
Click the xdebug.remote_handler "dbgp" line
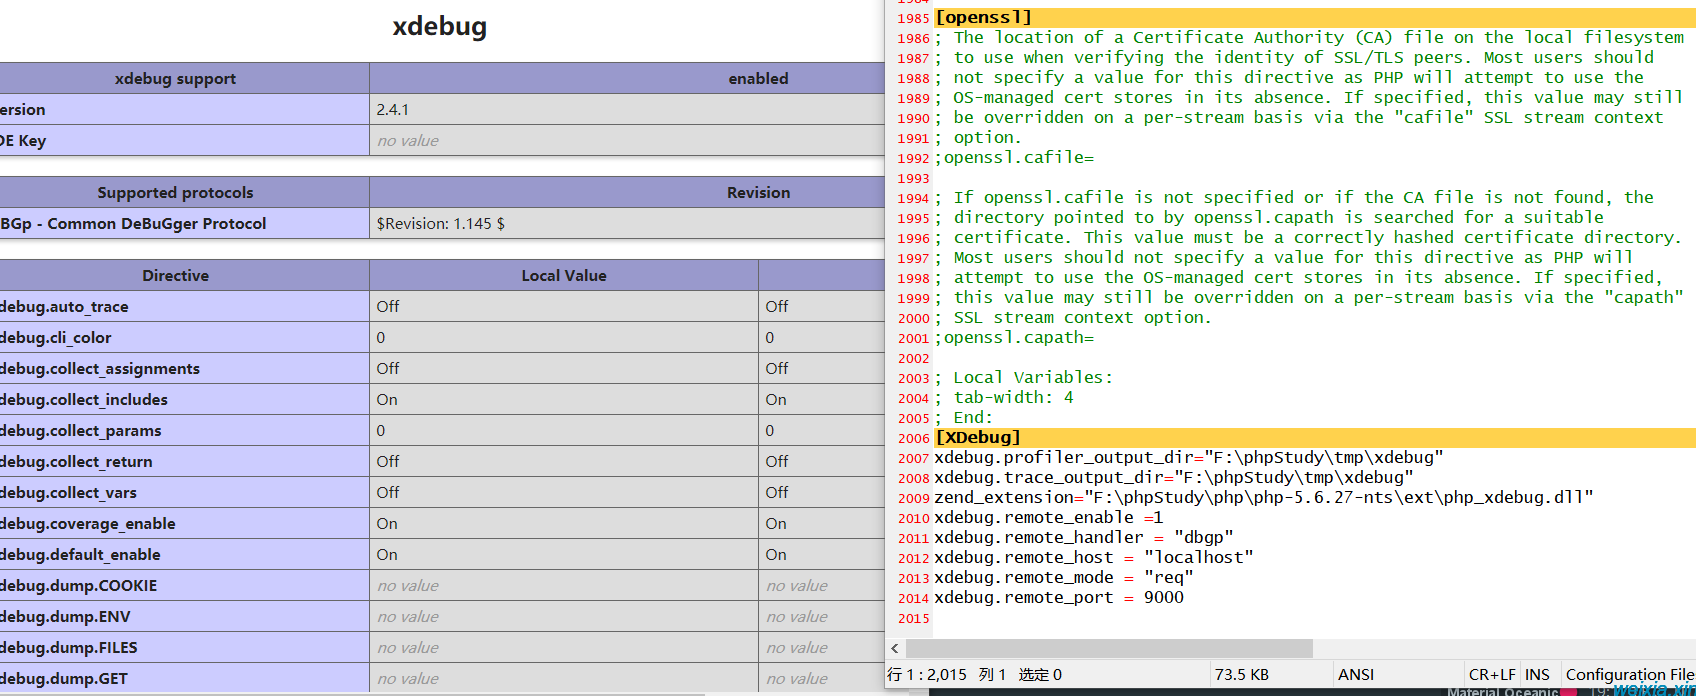click(x=1084, y=538)
